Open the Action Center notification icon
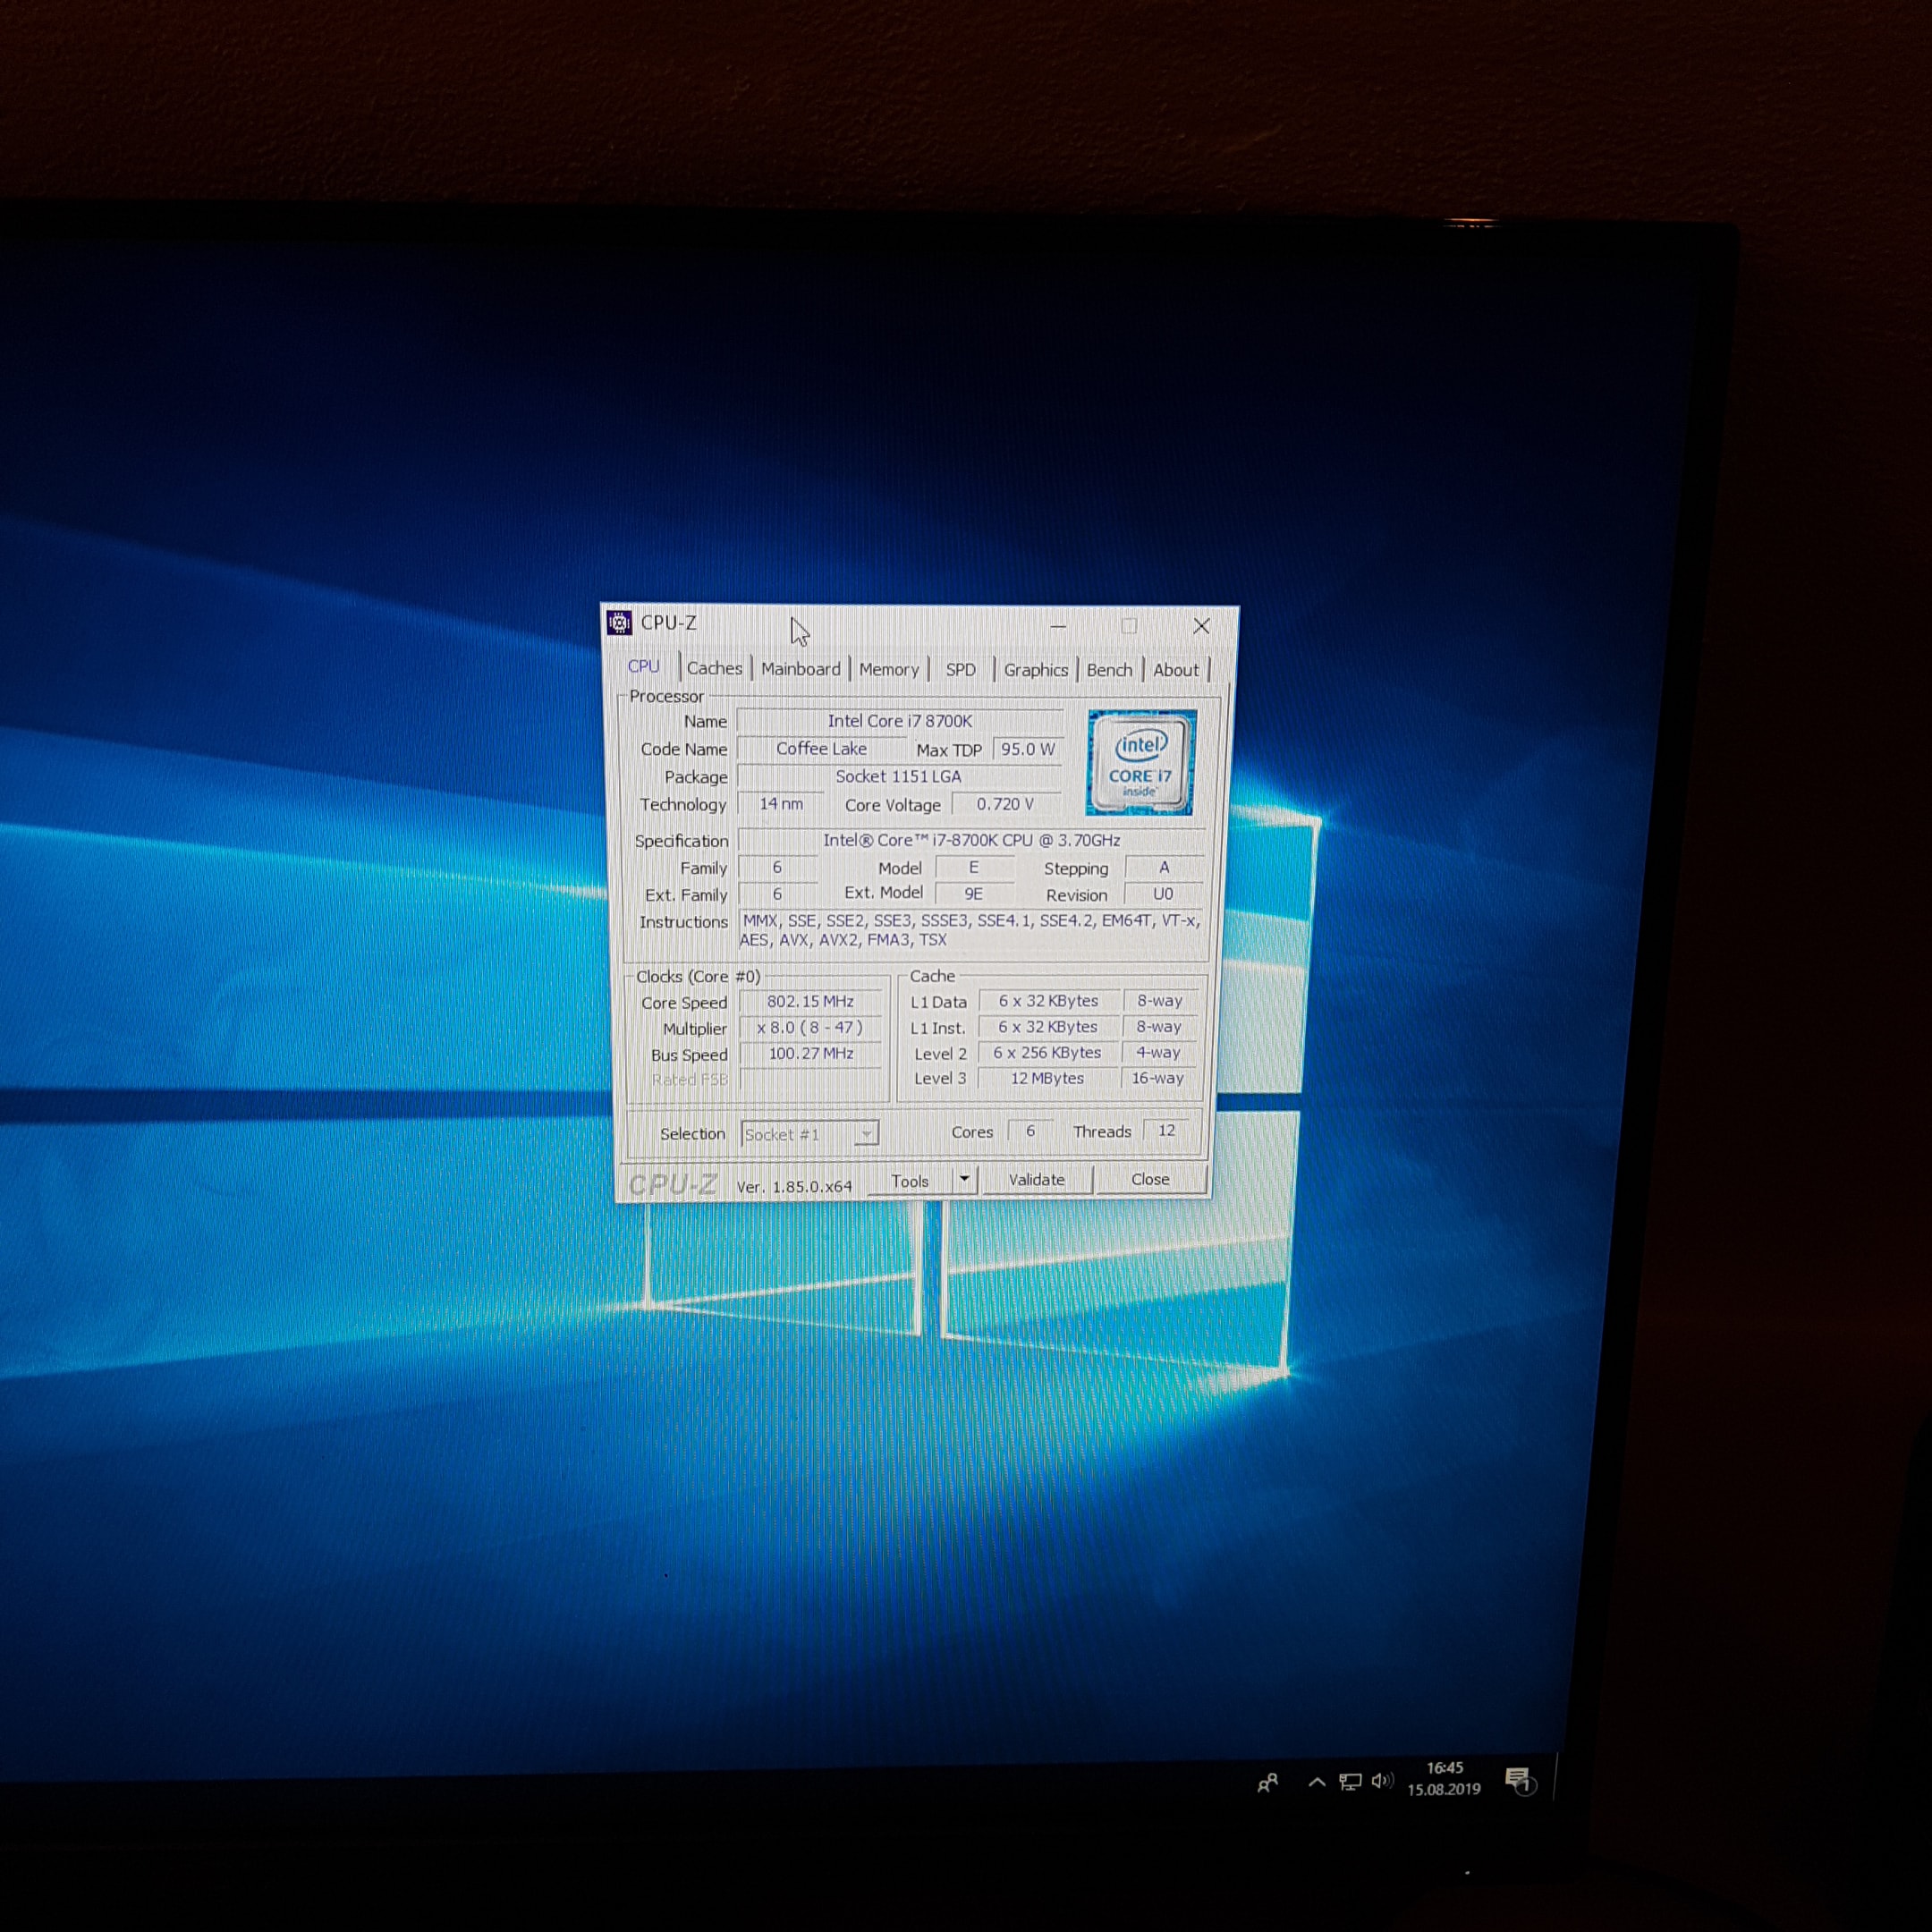 click(x=1519, y=1780)
